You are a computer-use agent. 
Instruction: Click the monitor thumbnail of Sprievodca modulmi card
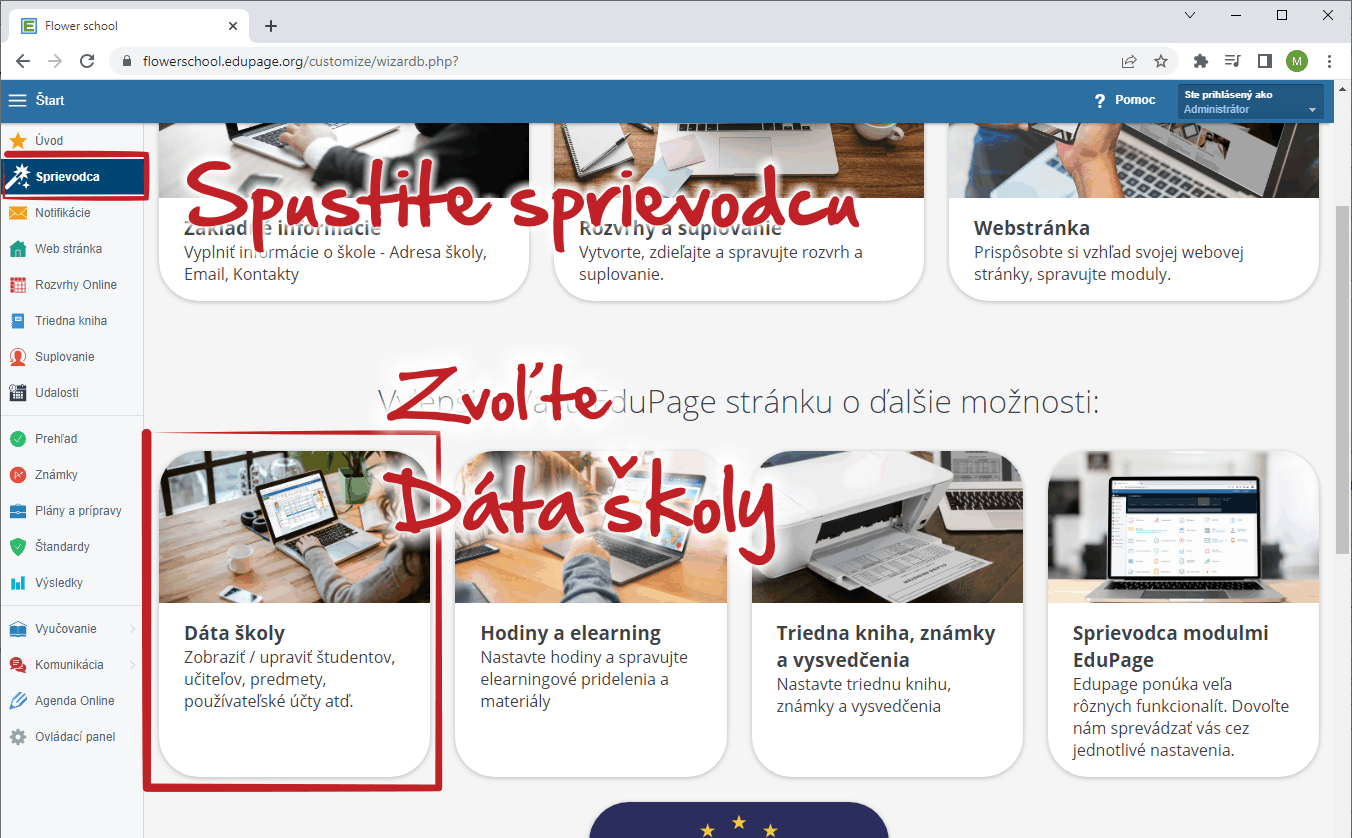tap(1183, 527)
